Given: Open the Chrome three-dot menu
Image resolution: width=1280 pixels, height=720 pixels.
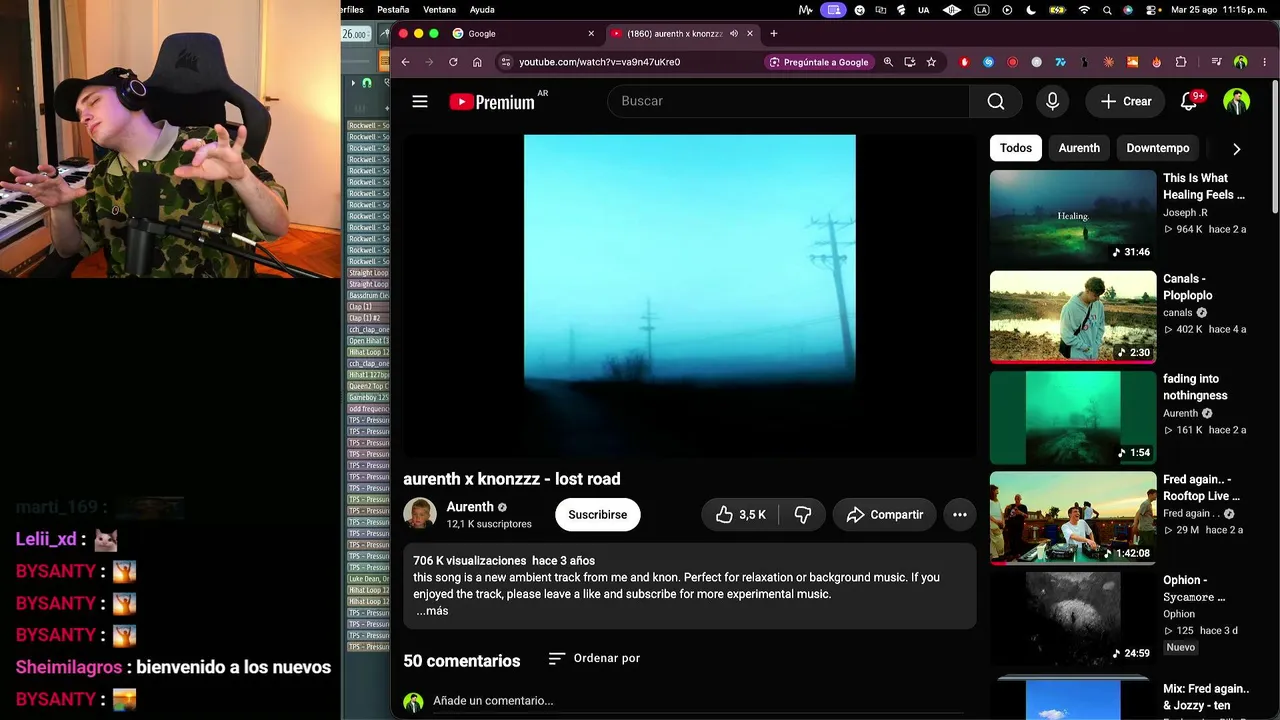Looking at the screenshot, I should 1265,62.
